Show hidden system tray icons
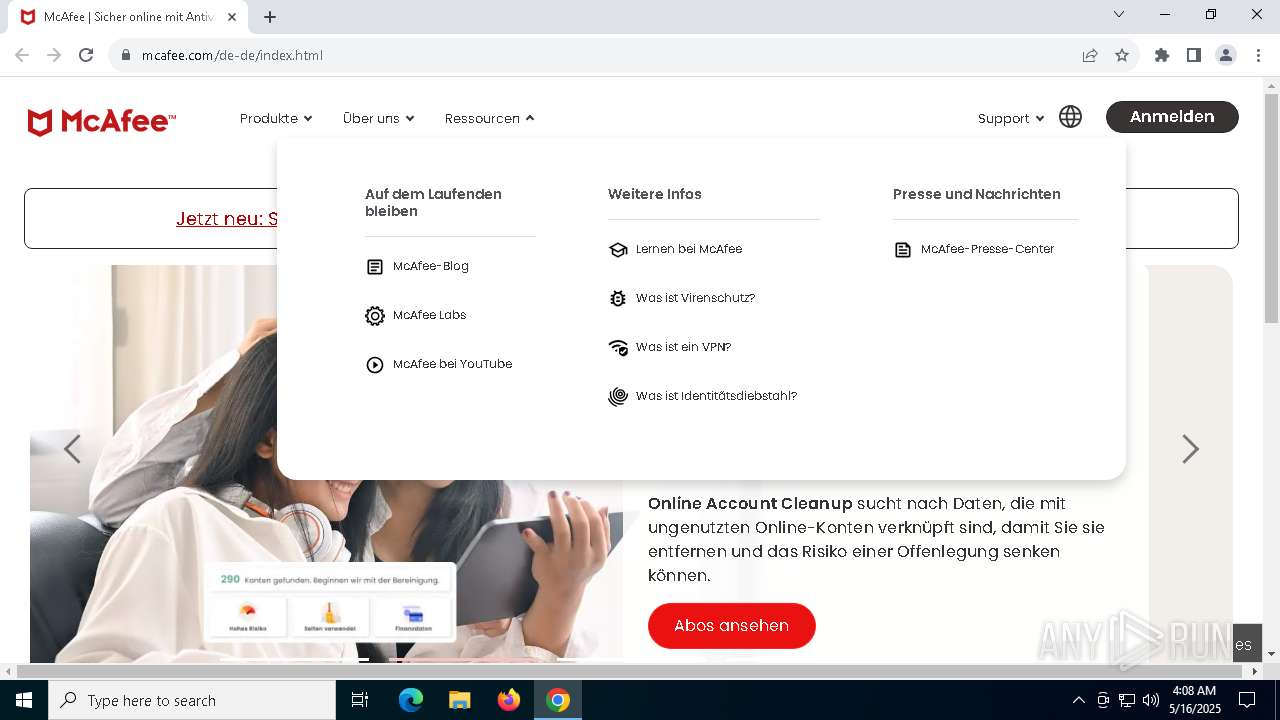 click(x=1078, y=700)
